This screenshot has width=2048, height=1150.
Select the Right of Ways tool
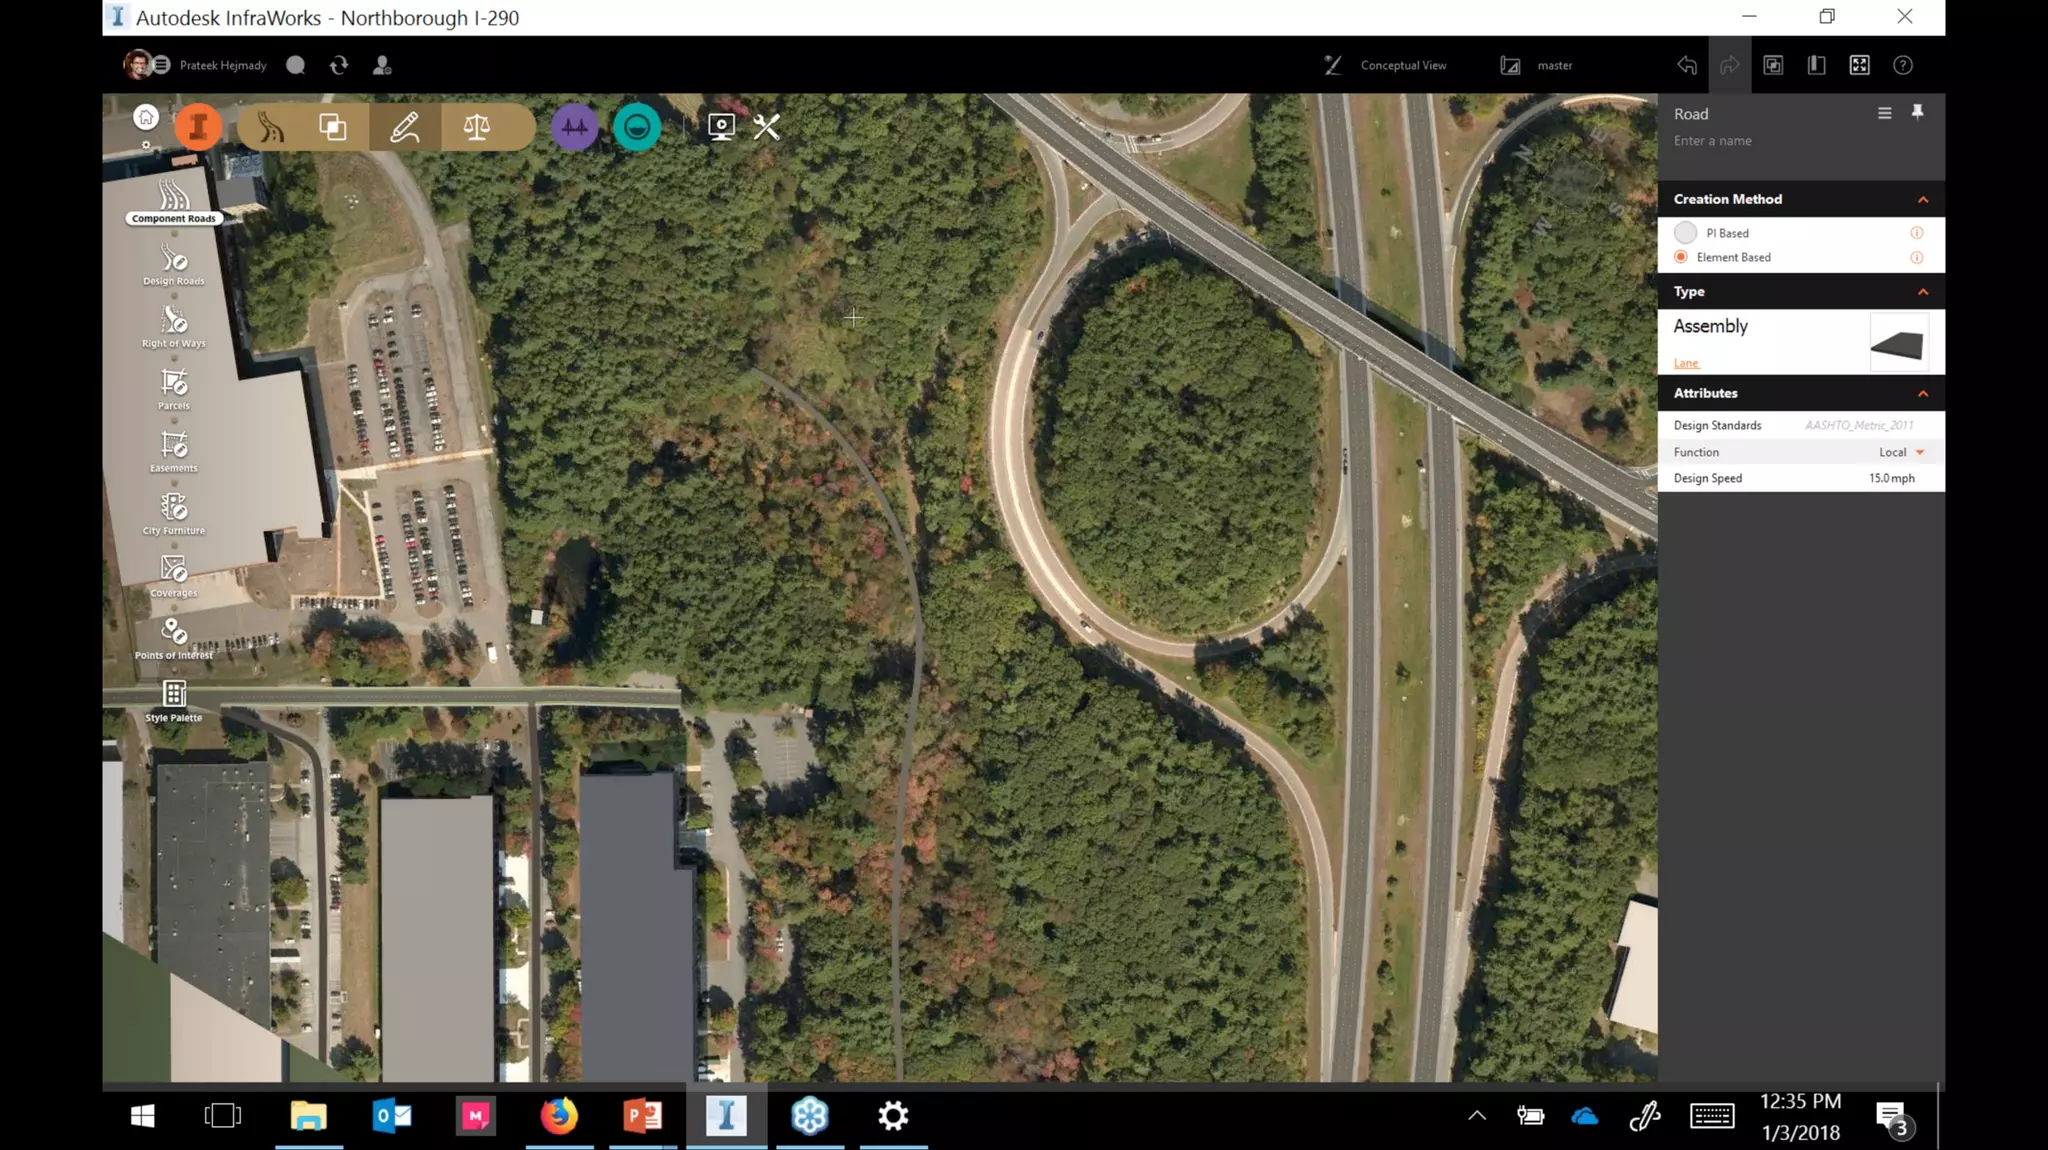coord(174,327)
